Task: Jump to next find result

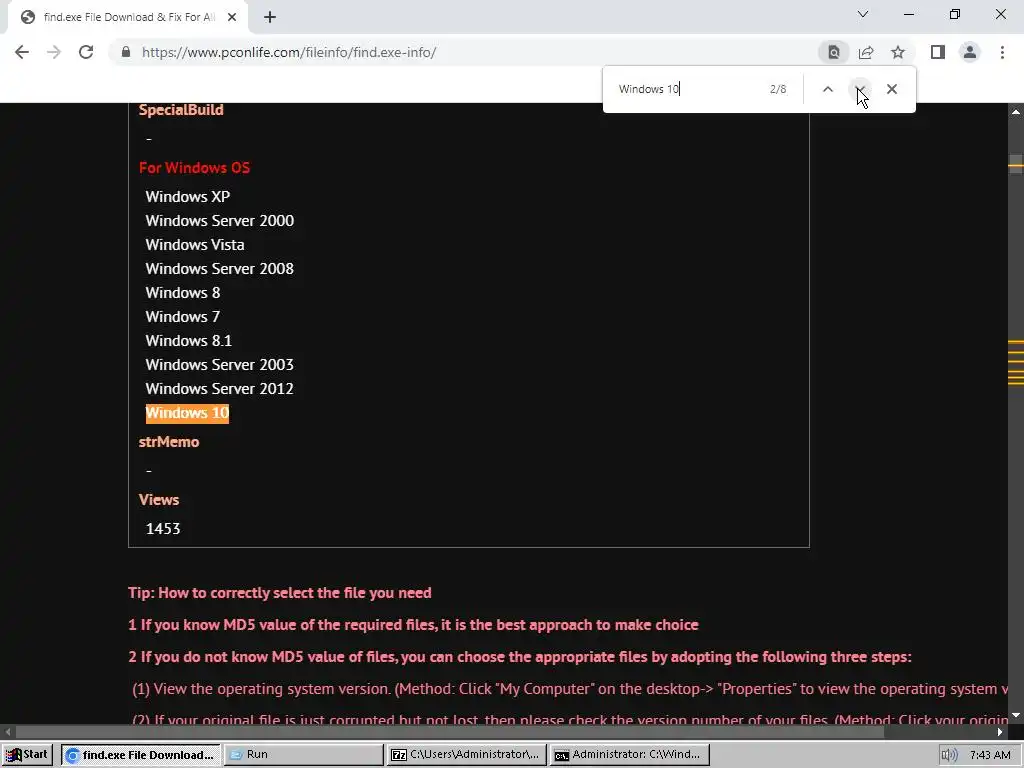Action: [860, 89]
